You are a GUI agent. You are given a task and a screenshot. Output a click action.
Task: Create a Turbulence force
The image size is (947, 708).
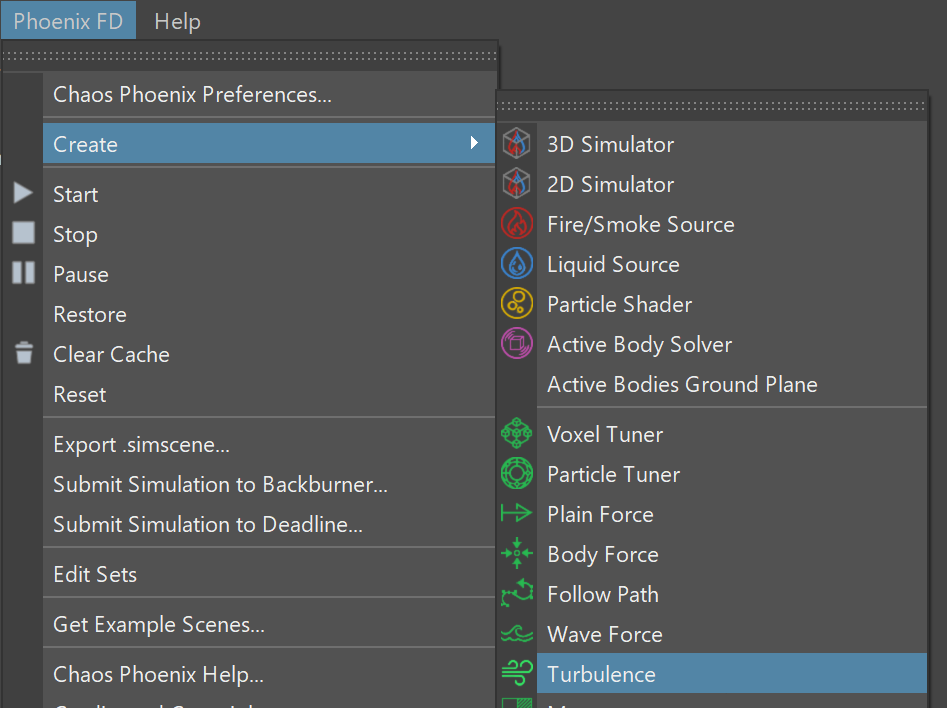coord(731,673)
